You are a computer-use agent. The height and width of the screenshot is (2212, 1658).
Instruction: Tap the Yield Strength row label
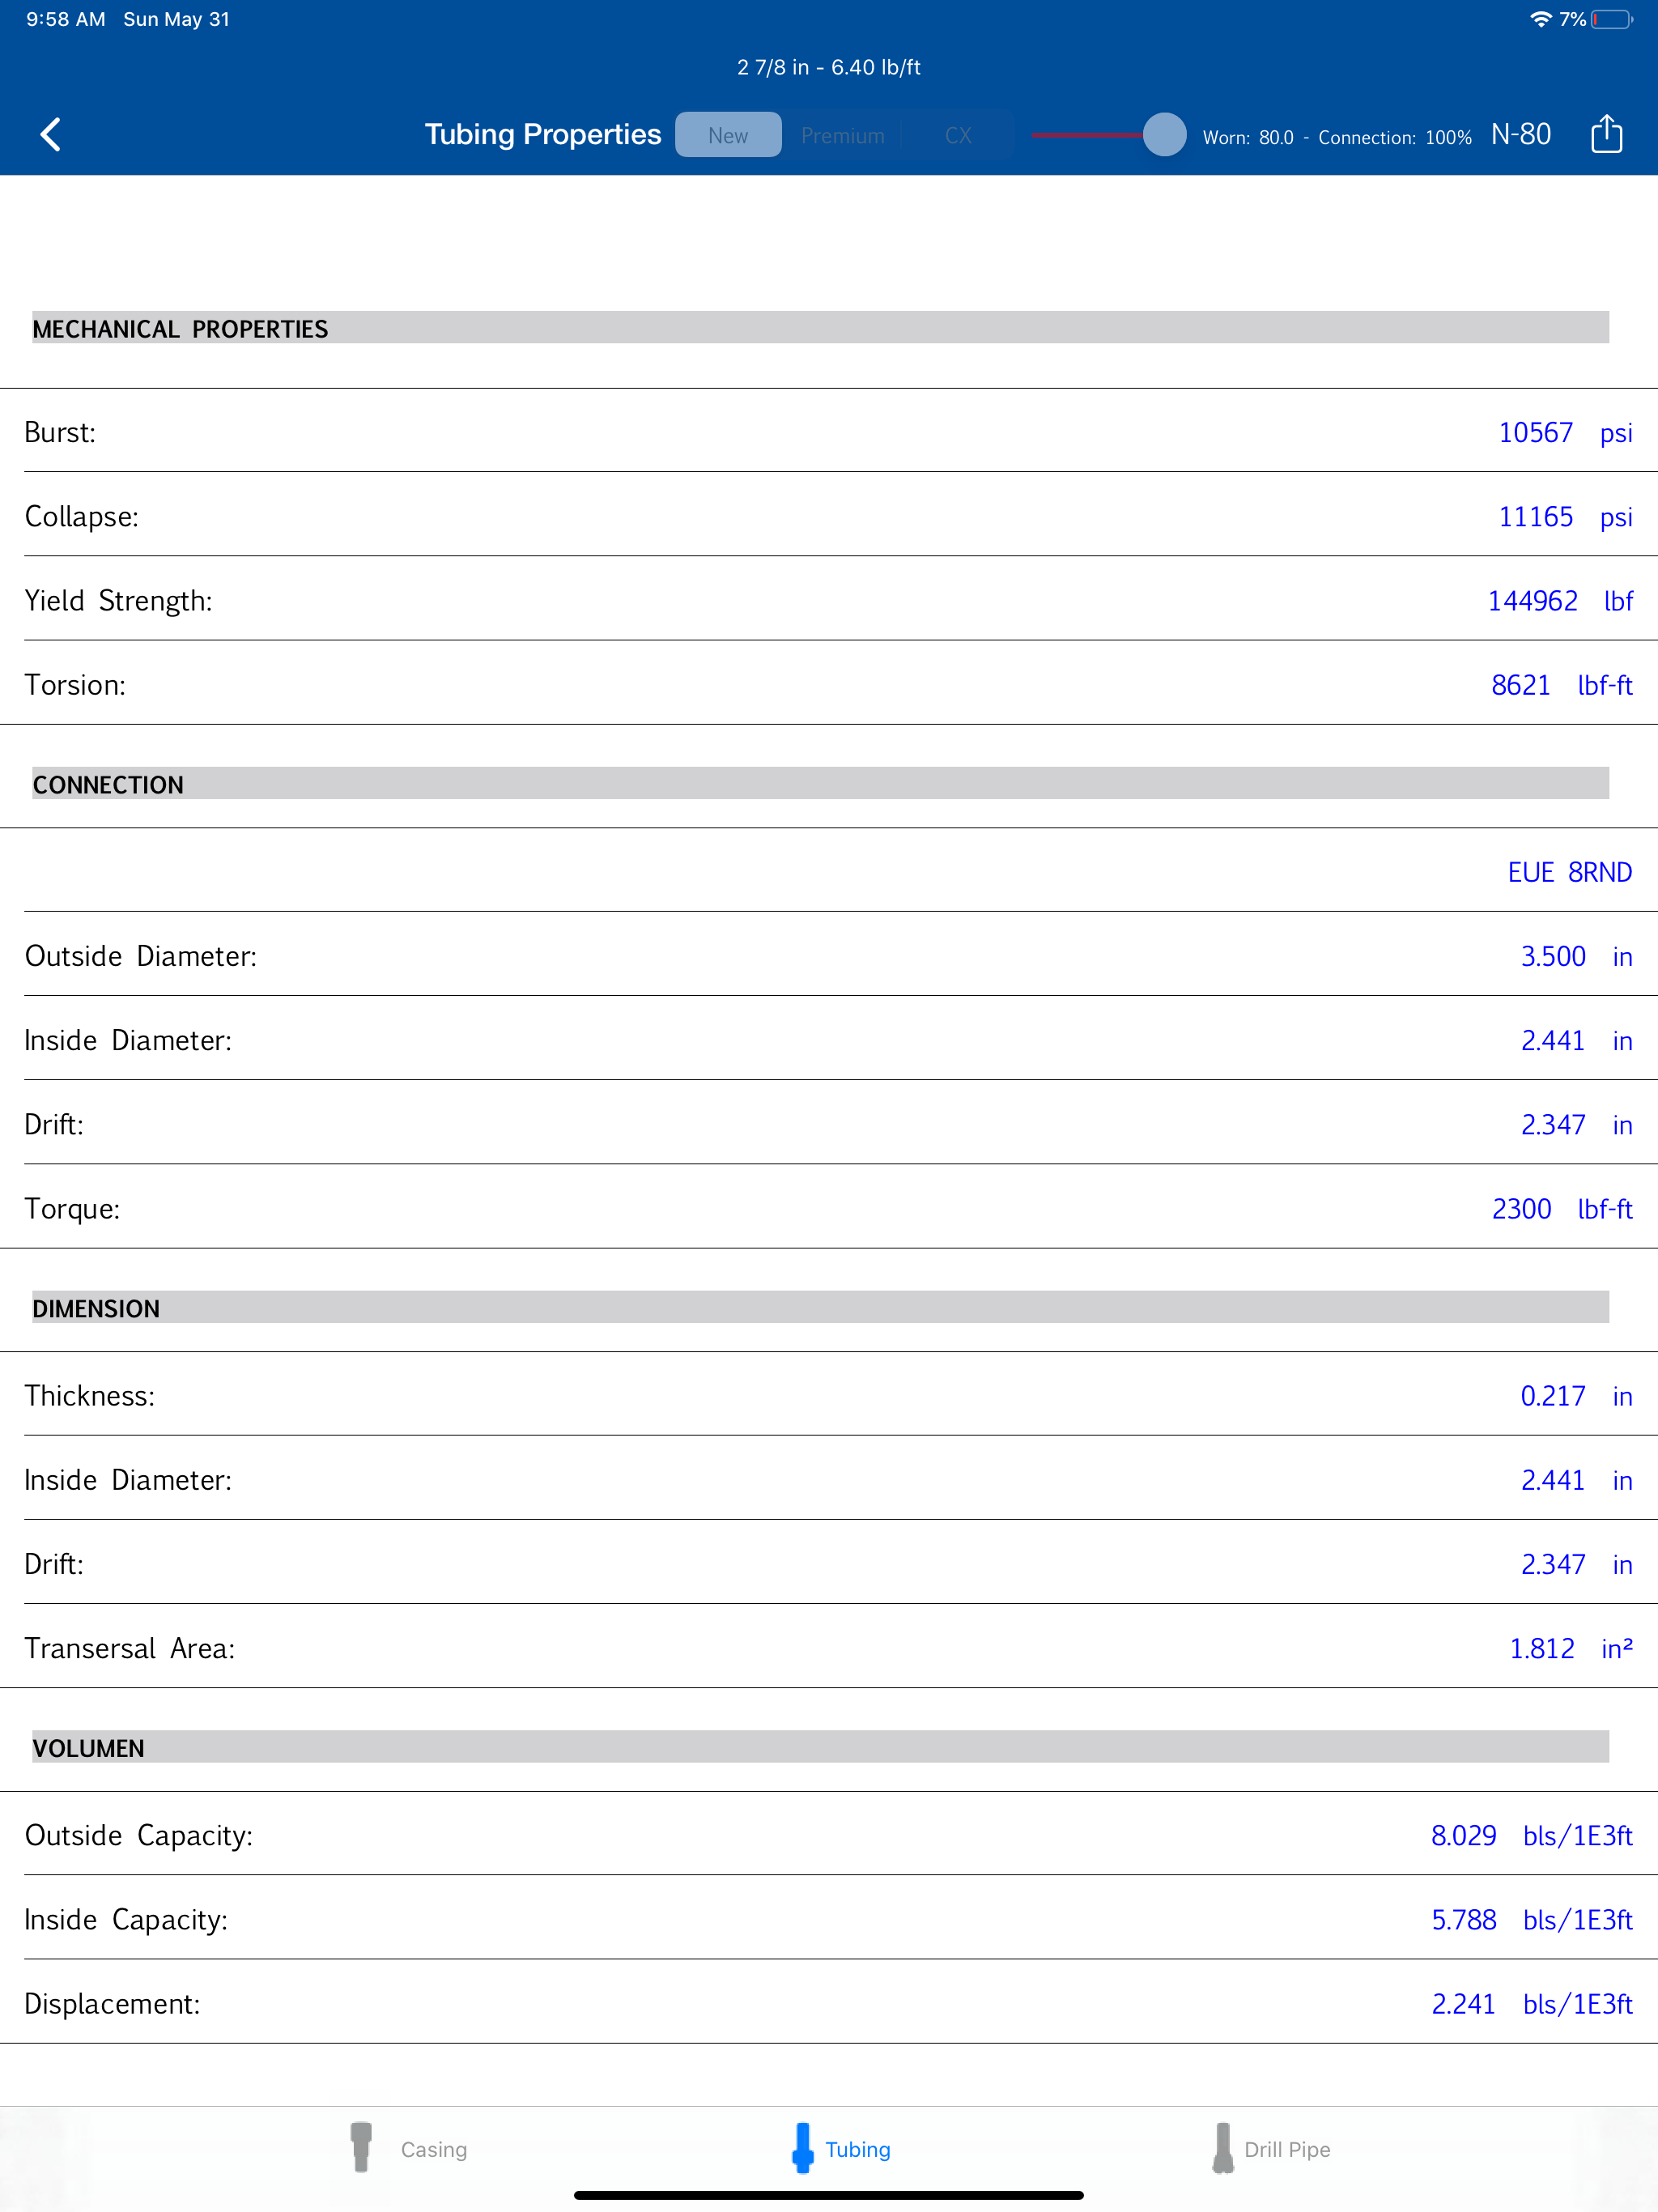(x=118, y=600)
